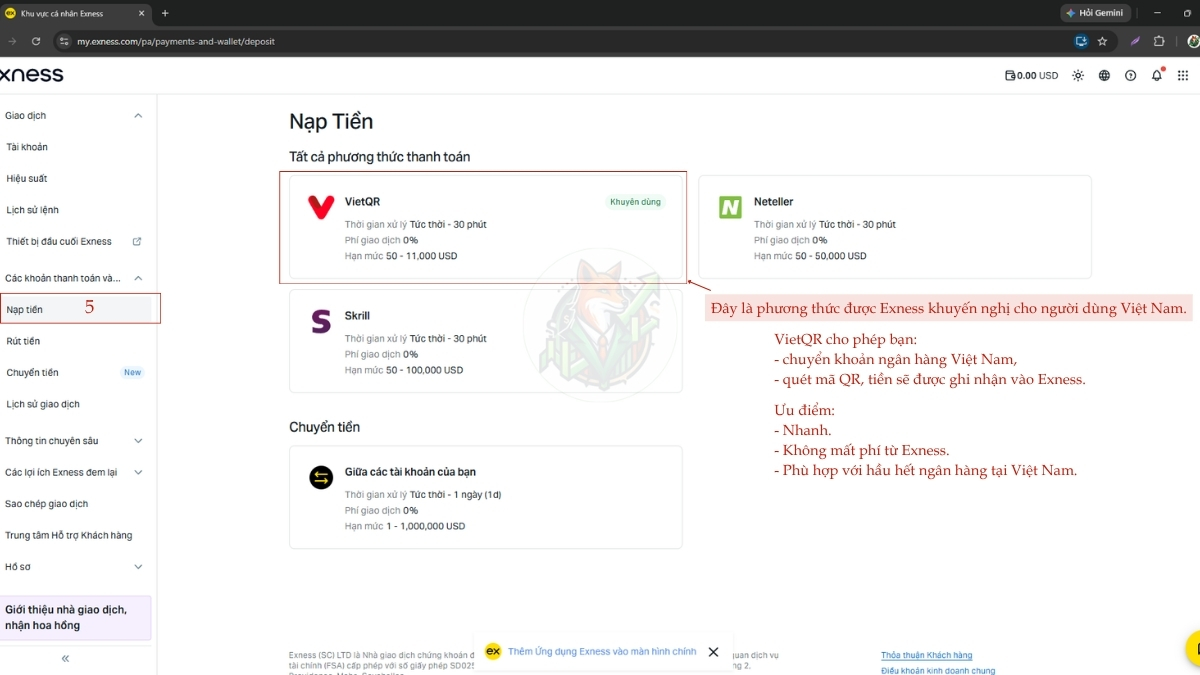1200x675 pixels.
Task: Click the green Neteller N logo
Action: [x=730, y=207]
